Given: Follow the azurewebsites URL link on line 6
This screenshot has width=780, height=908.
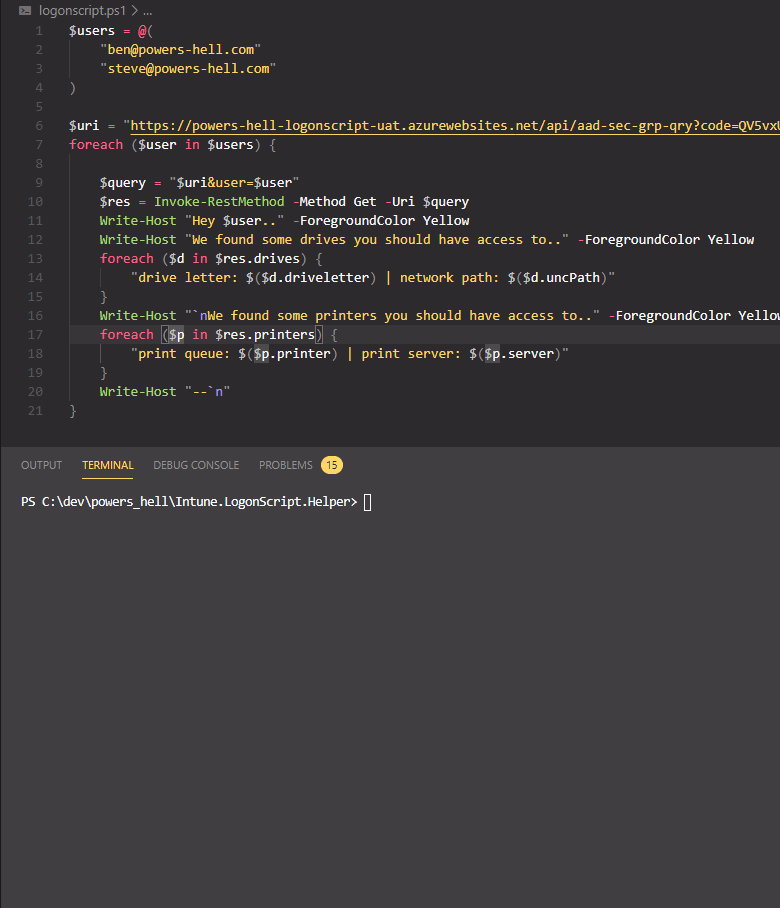Looking at the screenshot, I should (x=455, y=126).
